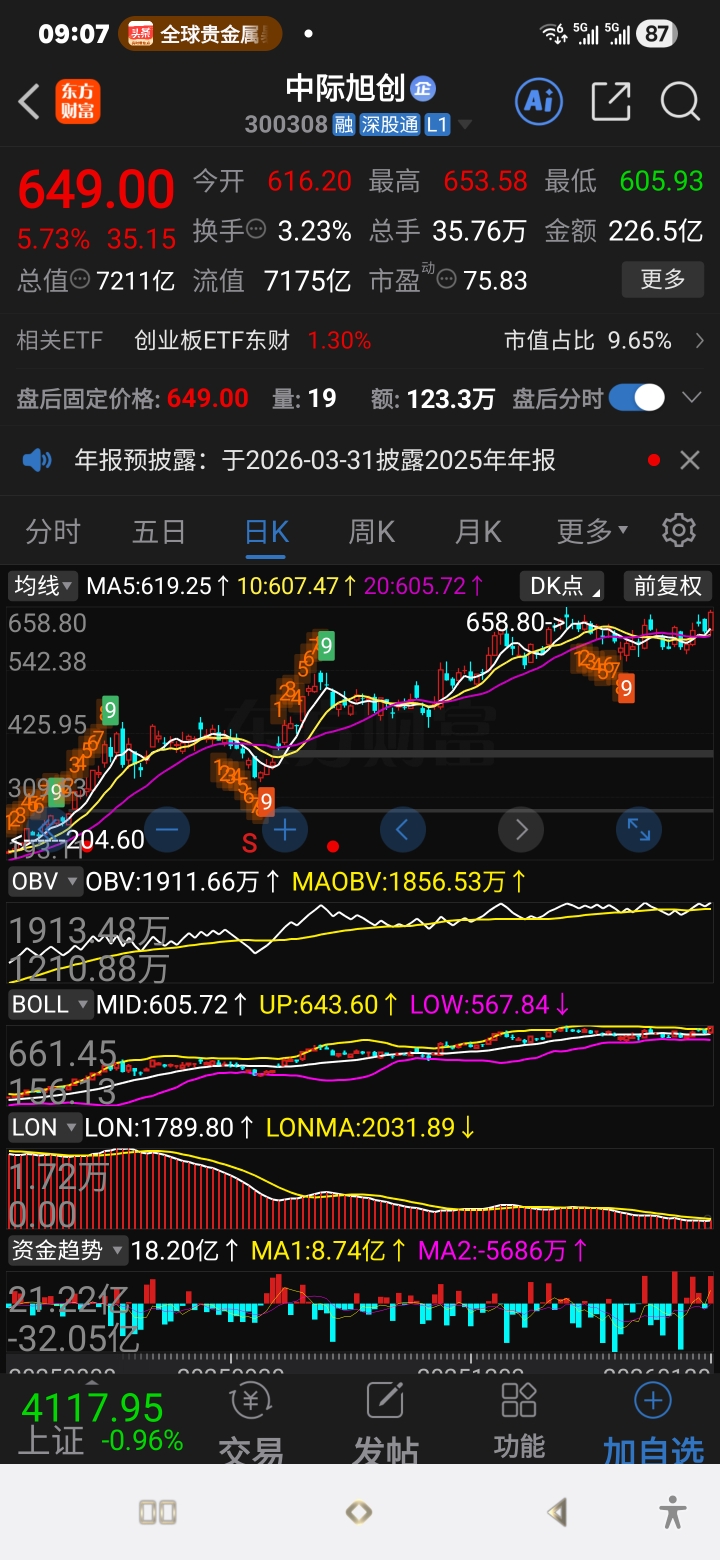Open search with the magnifier icon
This screenshot has height=1560, width=720.
pyautogui.click(x=680, y=101)
